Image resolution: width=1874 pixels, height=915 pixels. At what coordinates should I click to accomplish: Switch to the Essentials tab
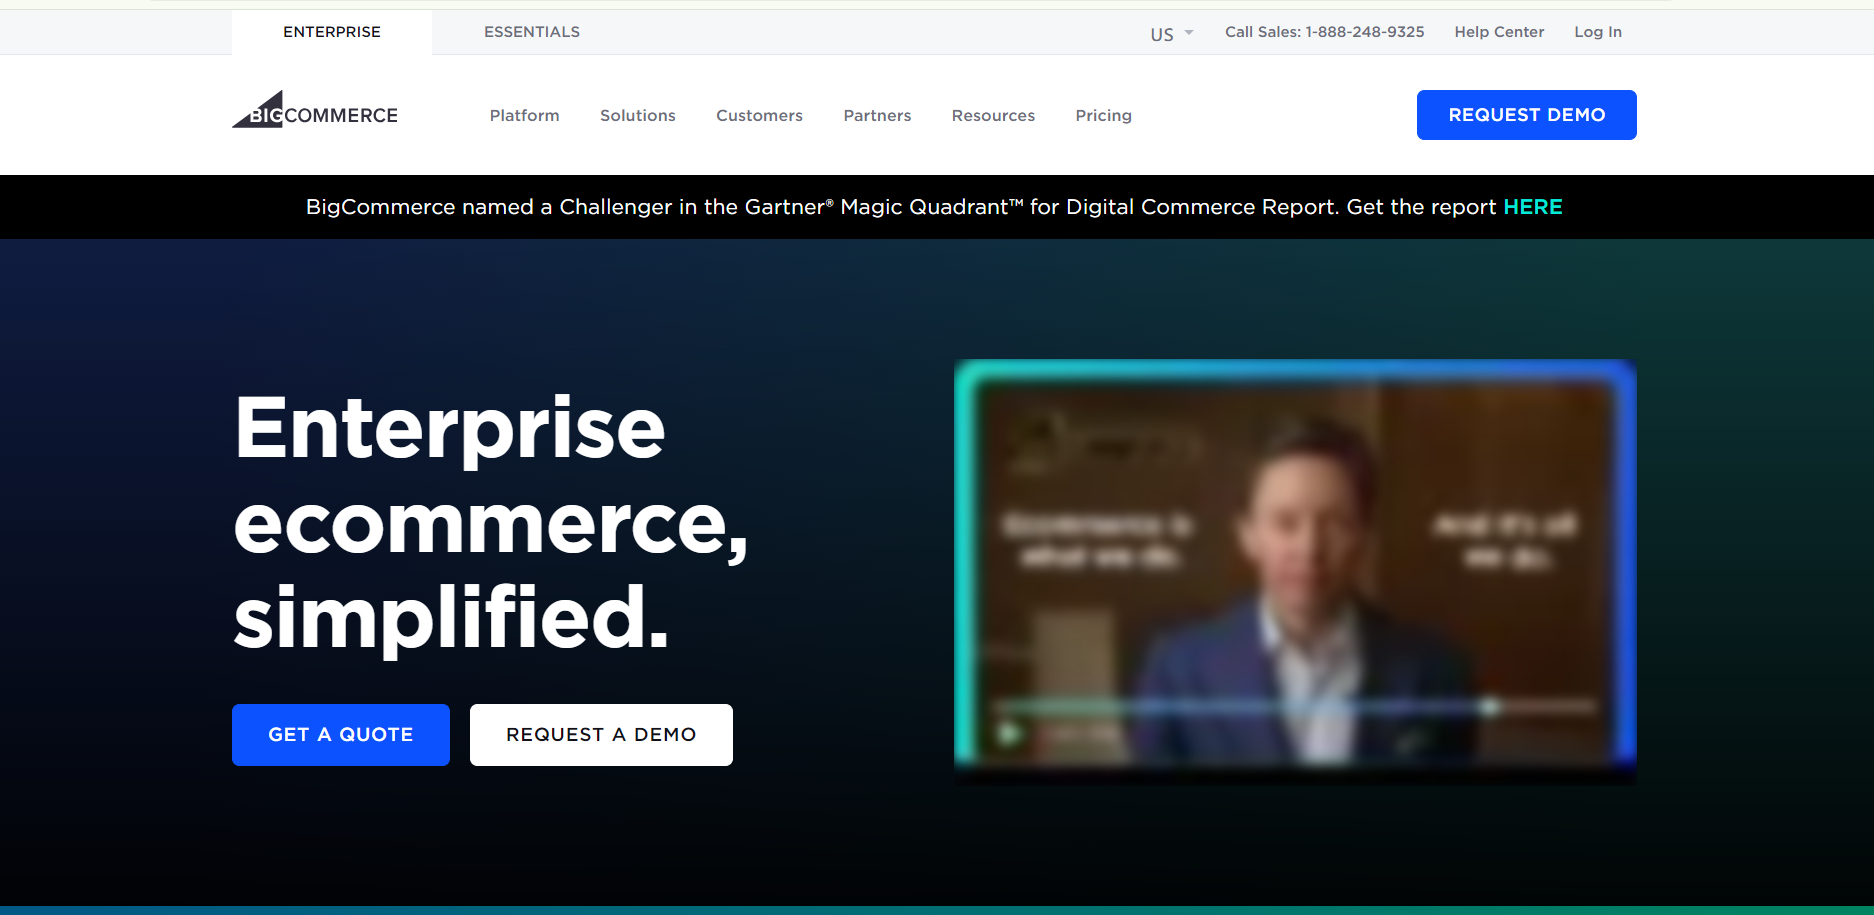pyautogui.click(x=532, y=32)
